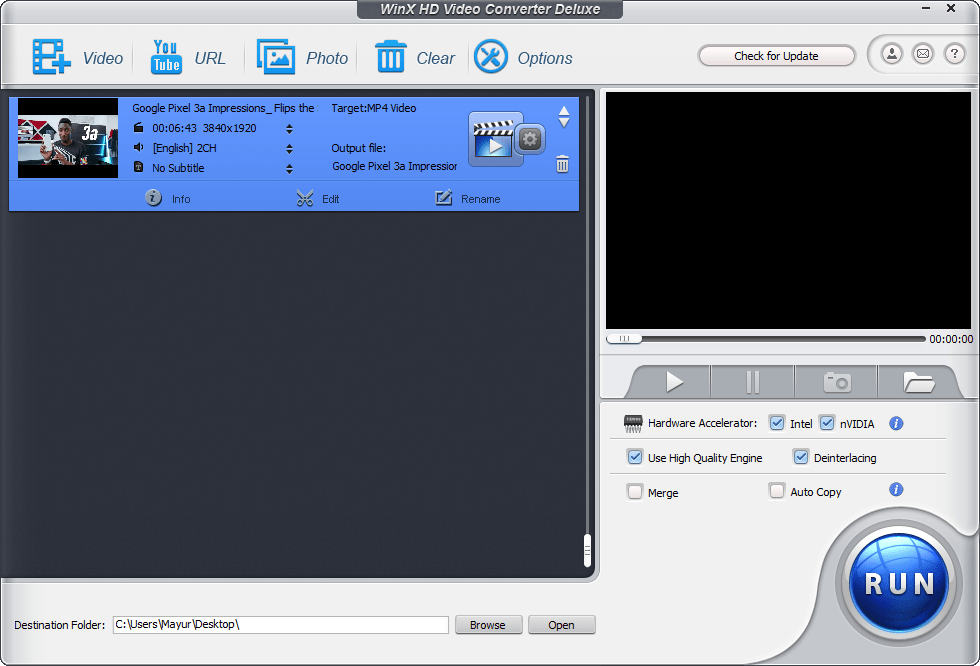Enable the Auto Copy checkbox
This screenshot has width=980, height=666.
[x=776, y=491]
